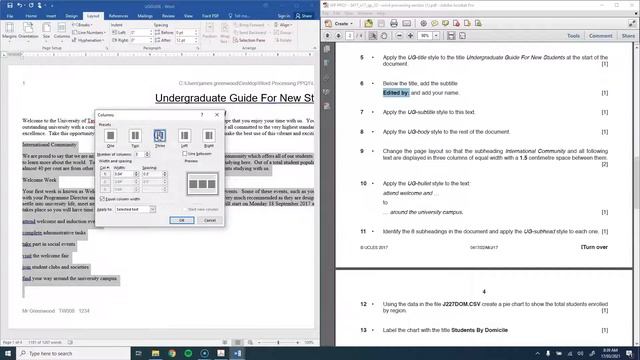Go to next page in Acrobat
This screenshot has height=360, width=640.
pos(338,36)
